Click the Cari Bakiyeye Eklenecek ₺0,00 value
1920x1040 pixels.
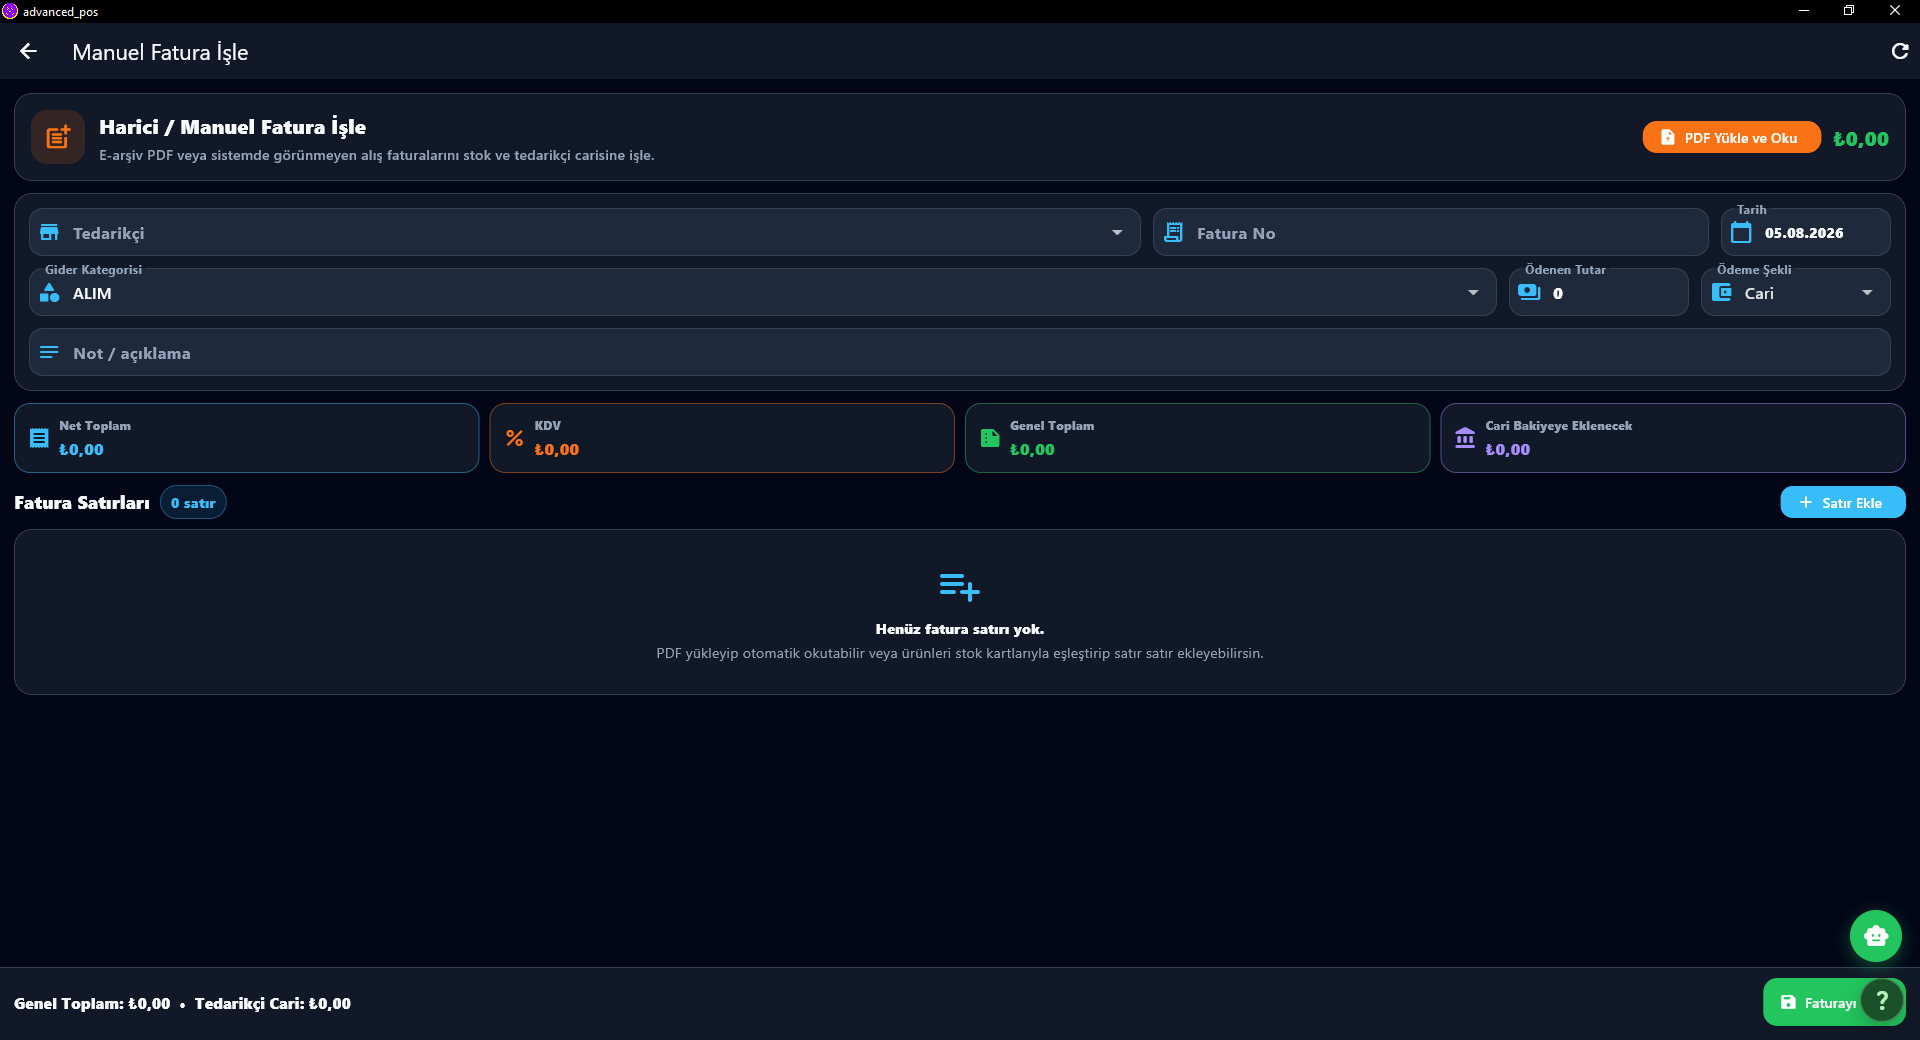[1508, 450]
